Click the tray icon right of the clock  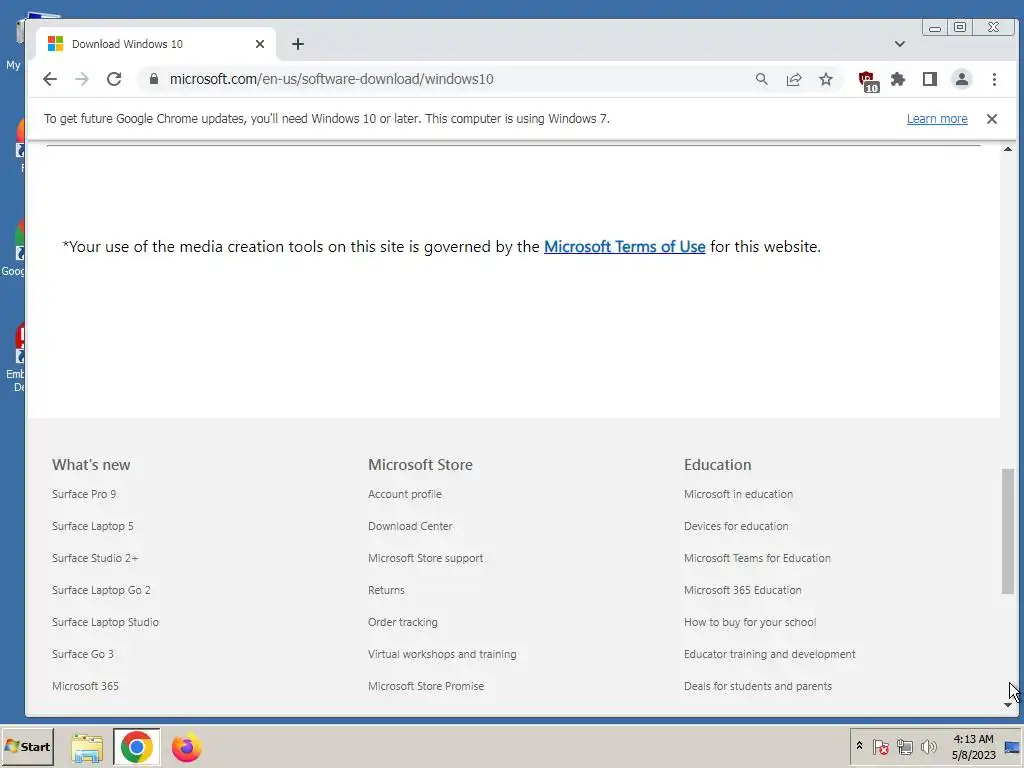pos(1012,747)
